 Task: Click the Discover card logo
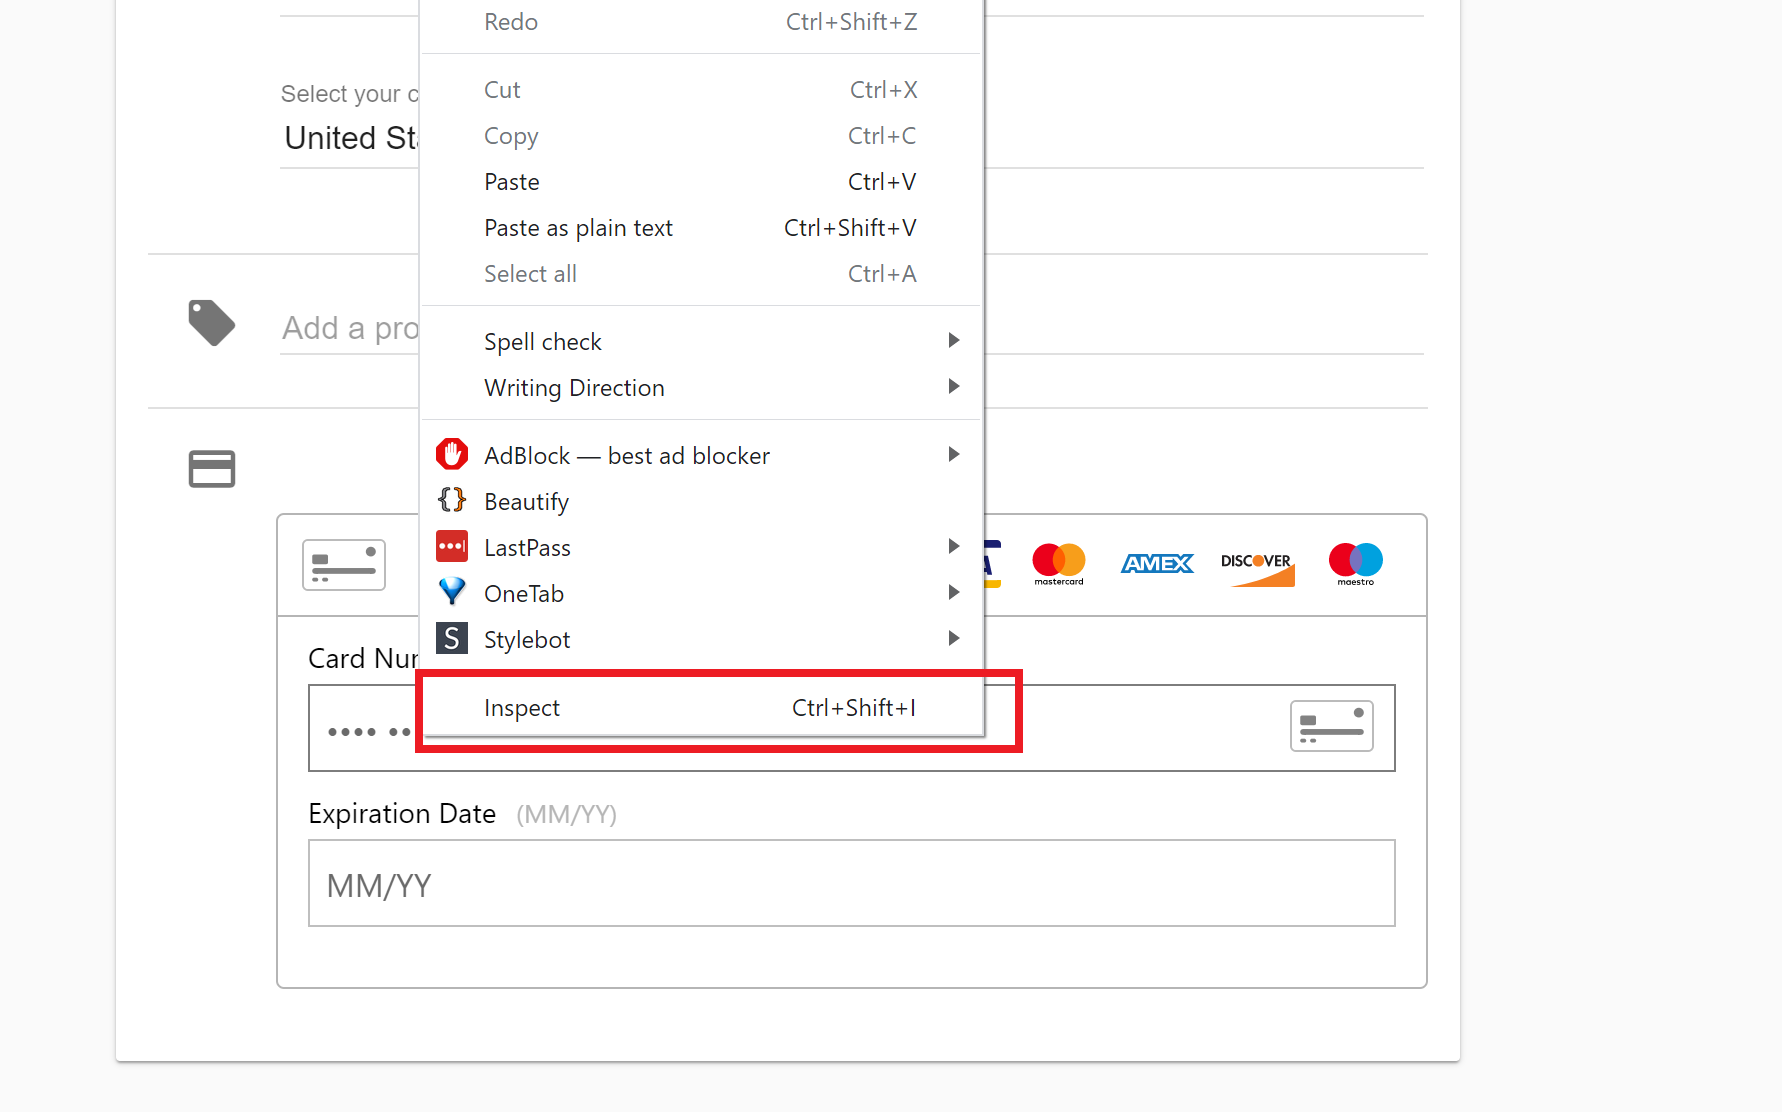[1258, 568]
